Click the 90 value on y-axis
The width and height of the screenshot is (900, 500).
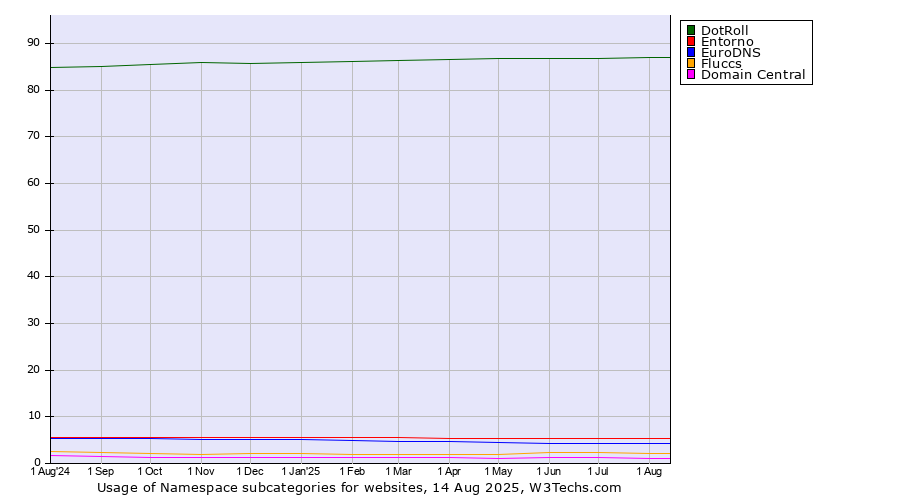33,43
